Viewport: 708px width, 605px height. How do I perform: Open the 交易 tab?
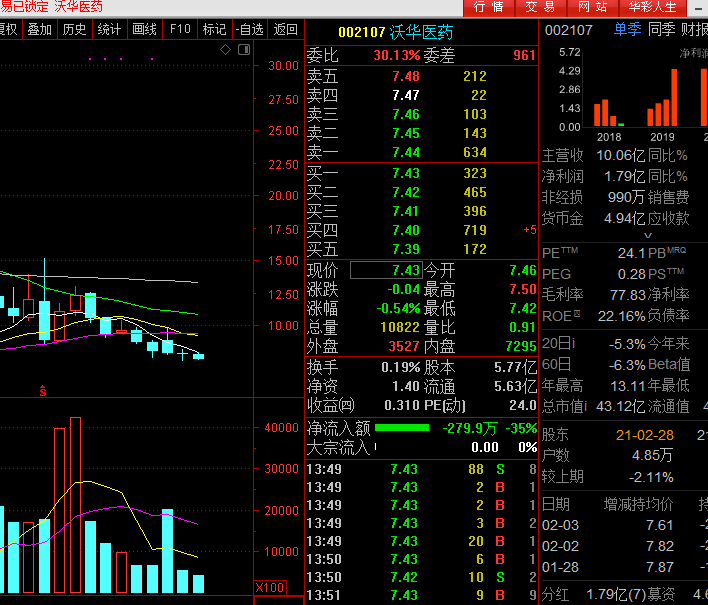[540, 7]
